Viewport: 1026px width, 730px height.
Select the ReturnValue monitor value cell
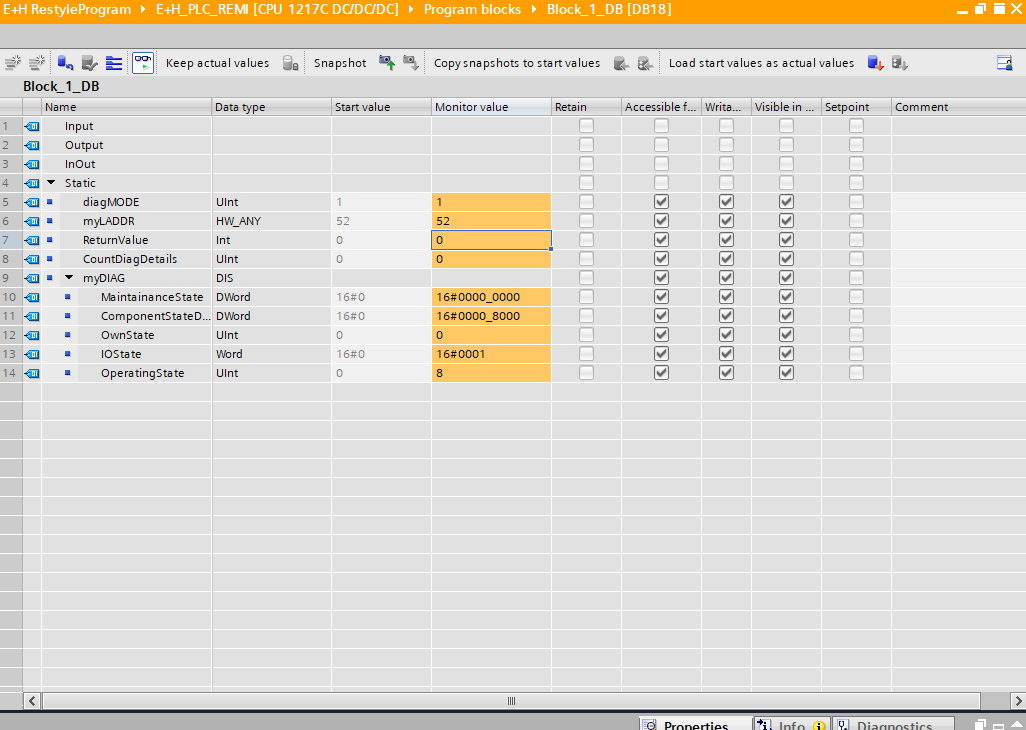point(490,240)
